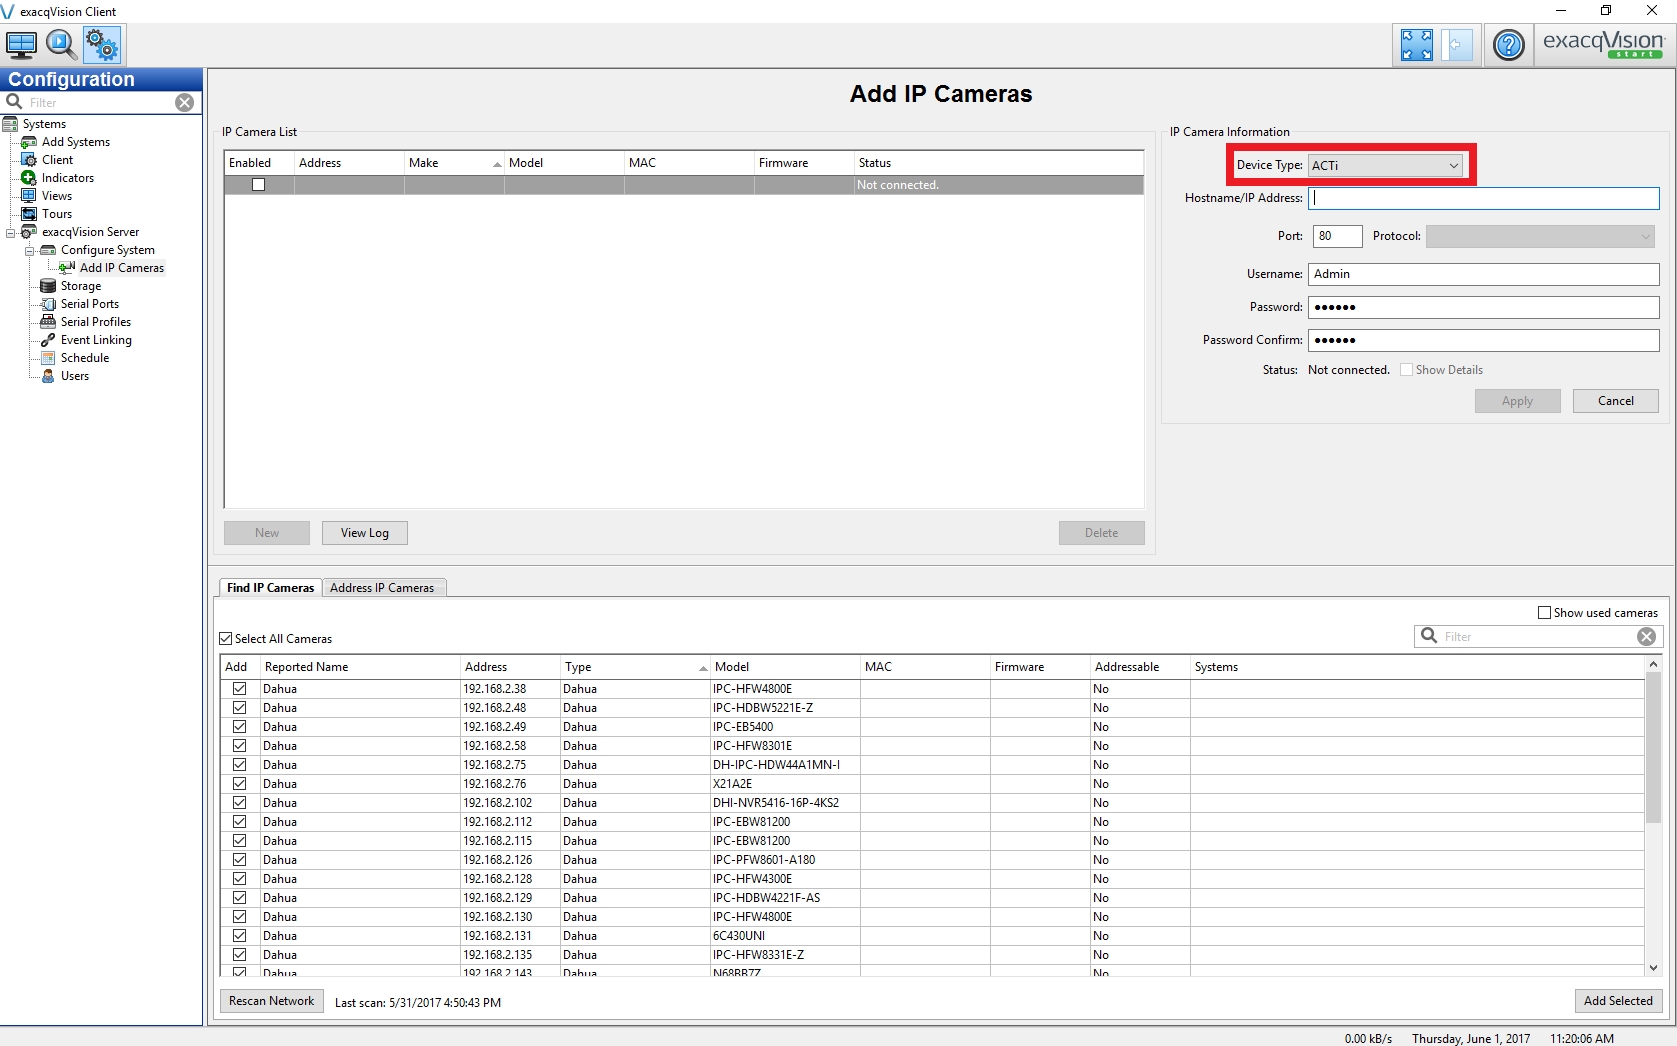Click the Configuration gears icon
Viewport: 1677px width, 1046px height.
[x=102, y=45]
